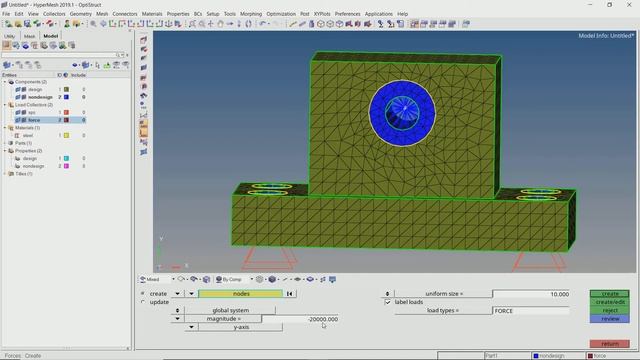Click the create/edit button
640x360 pixels.
[x=609, y=302]
